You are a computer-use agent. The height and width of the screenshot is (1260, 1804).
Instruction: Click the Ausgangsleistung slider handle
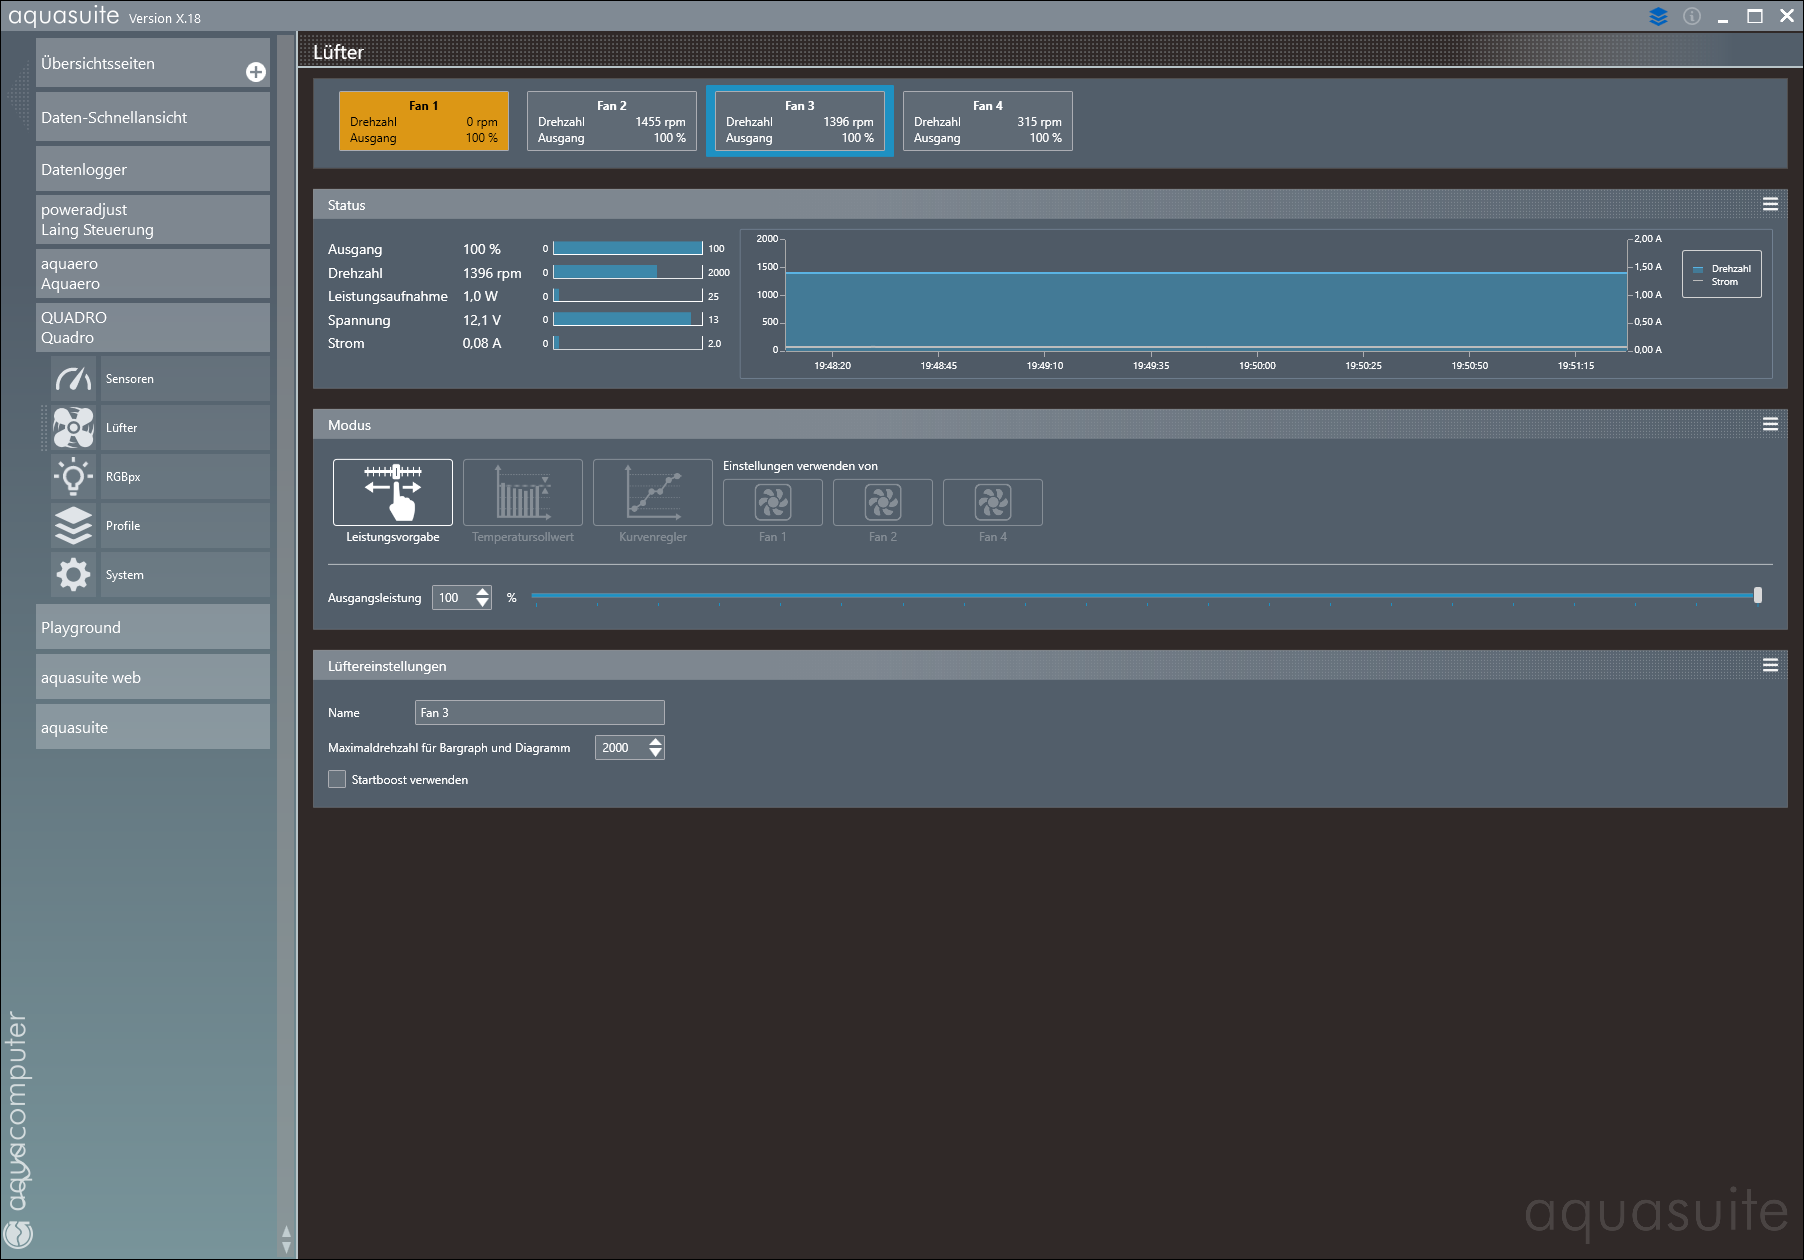click(x=1757, y=596)
